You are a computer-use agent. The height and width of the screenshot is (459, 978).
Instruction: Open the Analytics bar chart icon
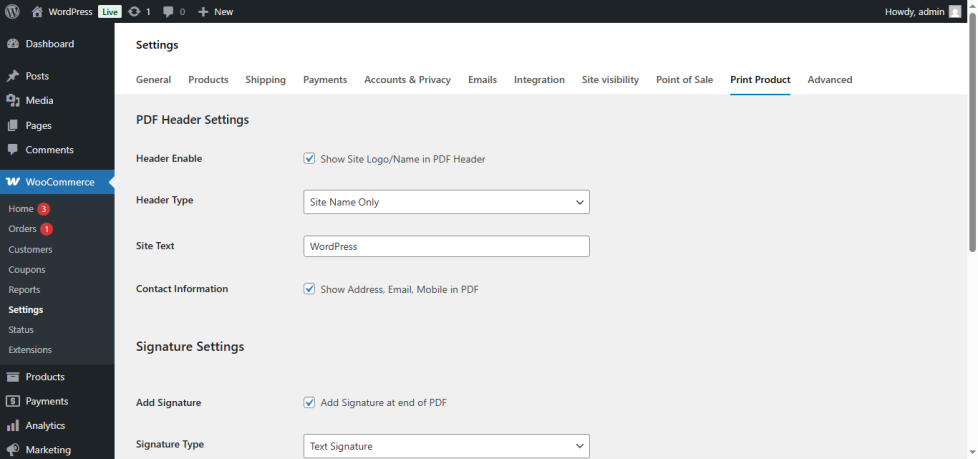coord(13,425)
